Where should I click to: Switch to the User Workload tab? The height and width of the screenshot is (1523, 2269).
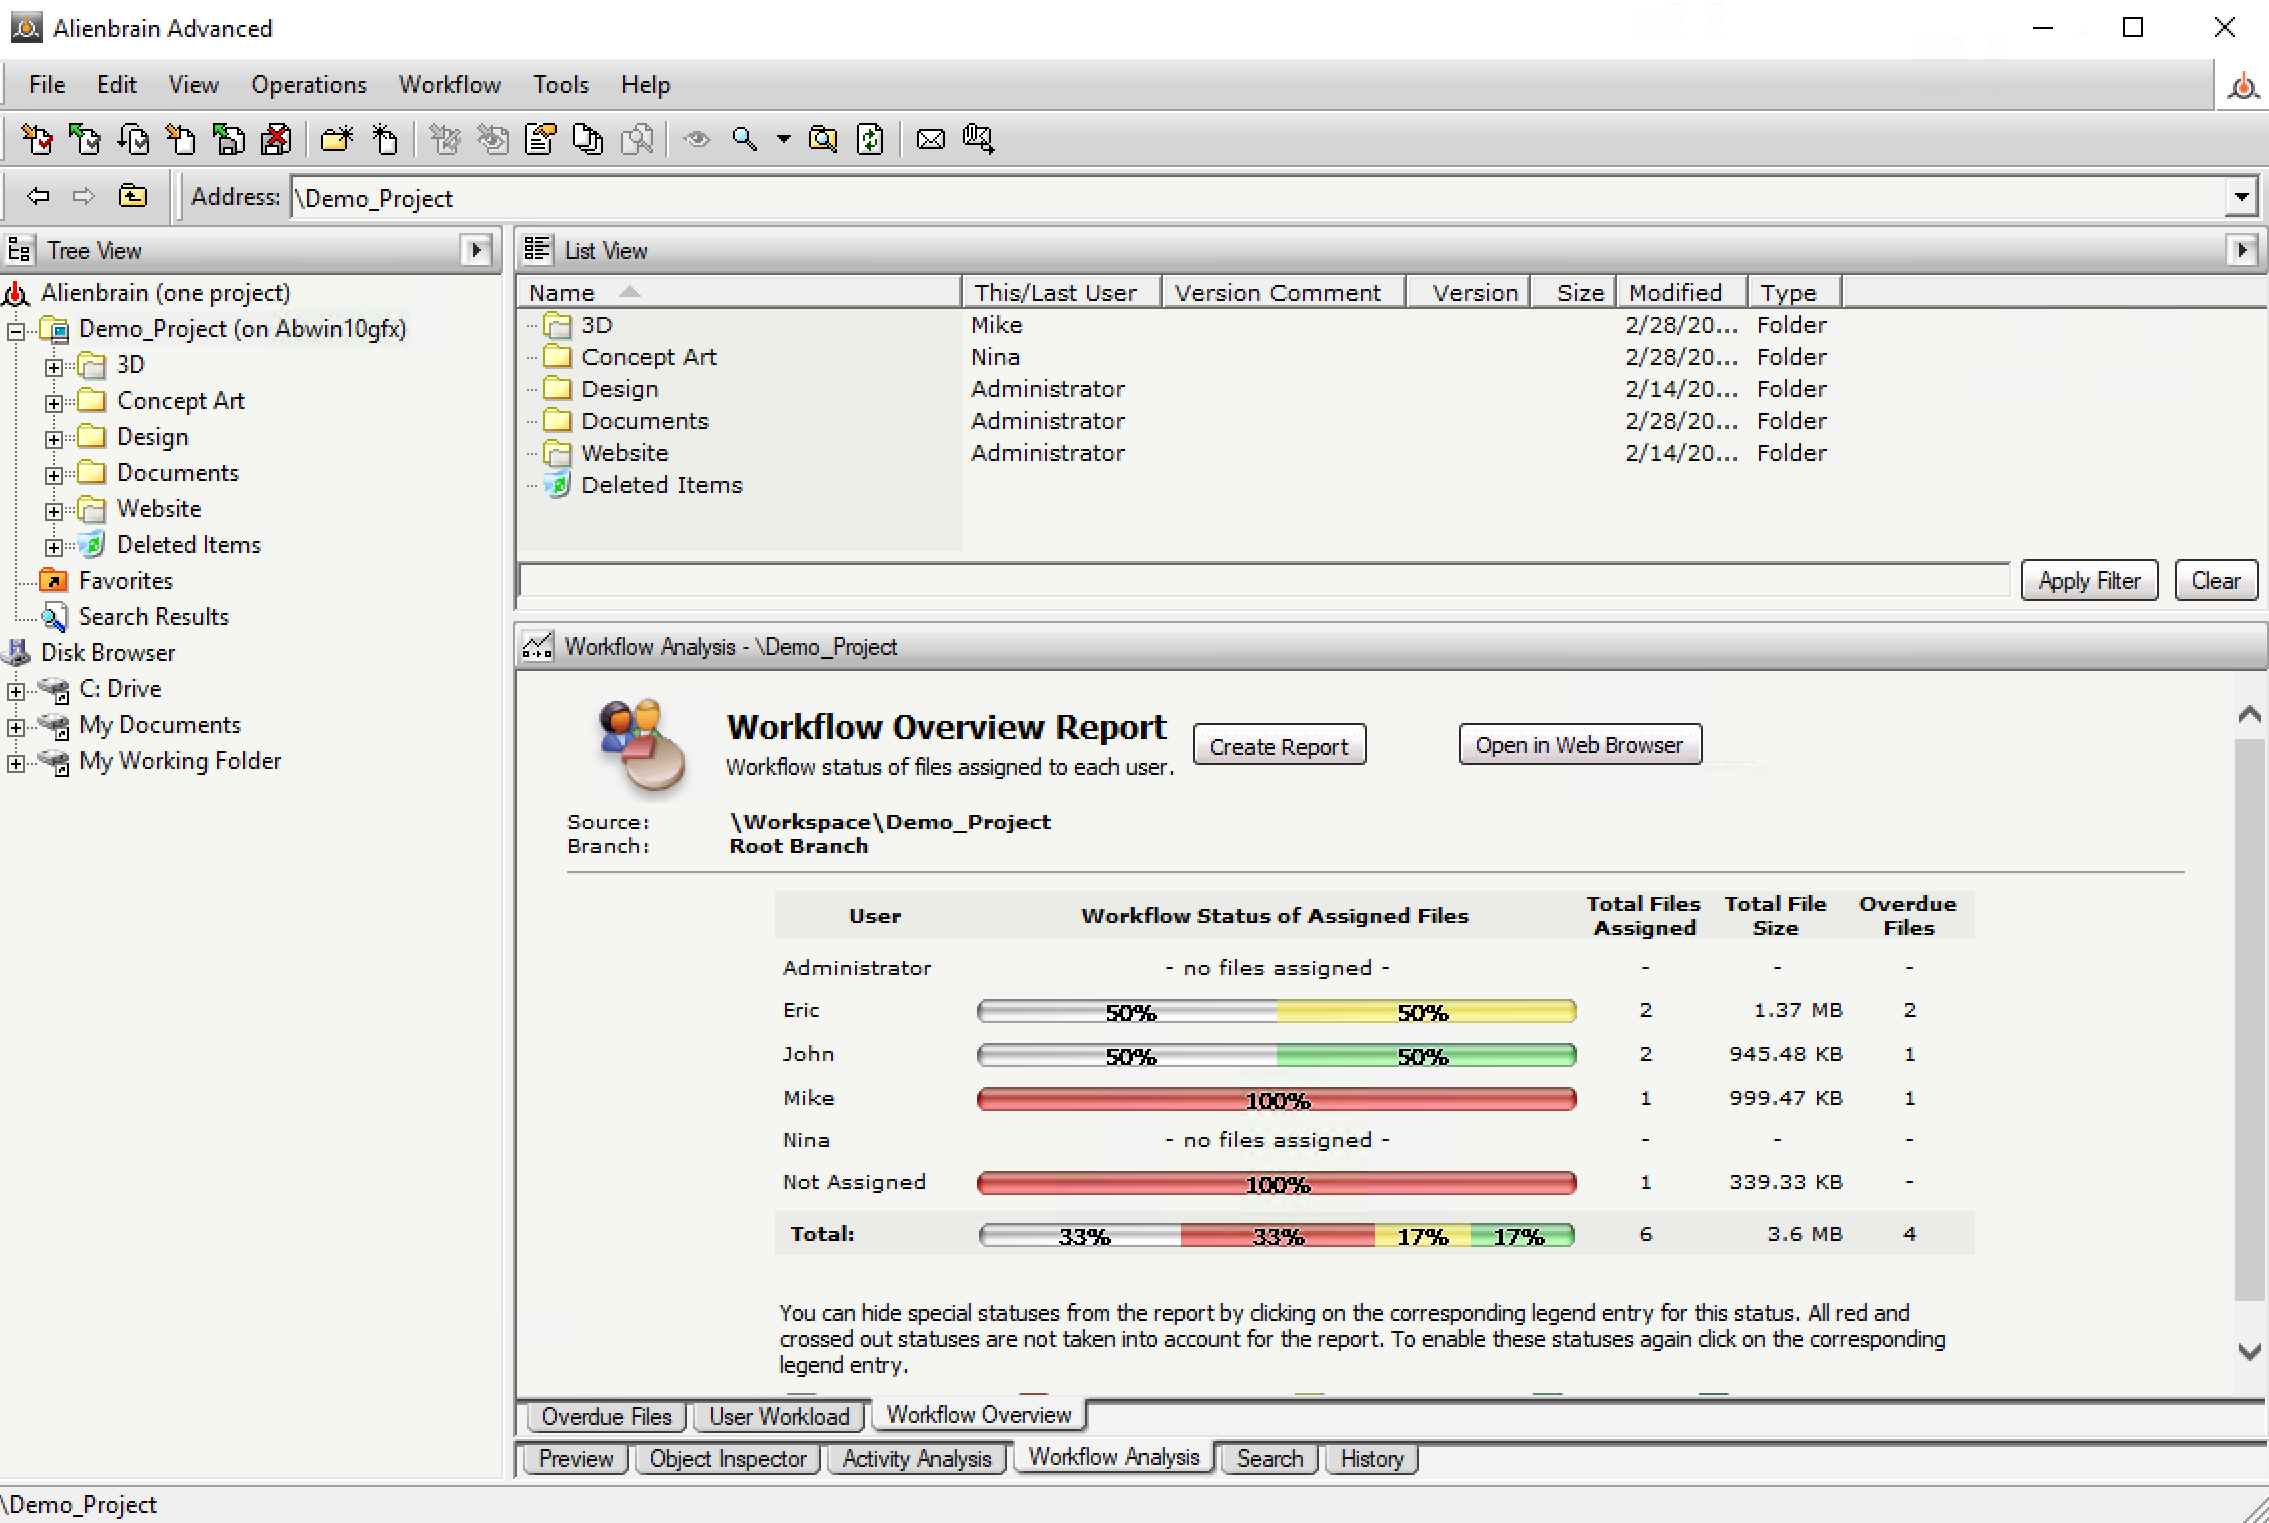click(778, 1417)
